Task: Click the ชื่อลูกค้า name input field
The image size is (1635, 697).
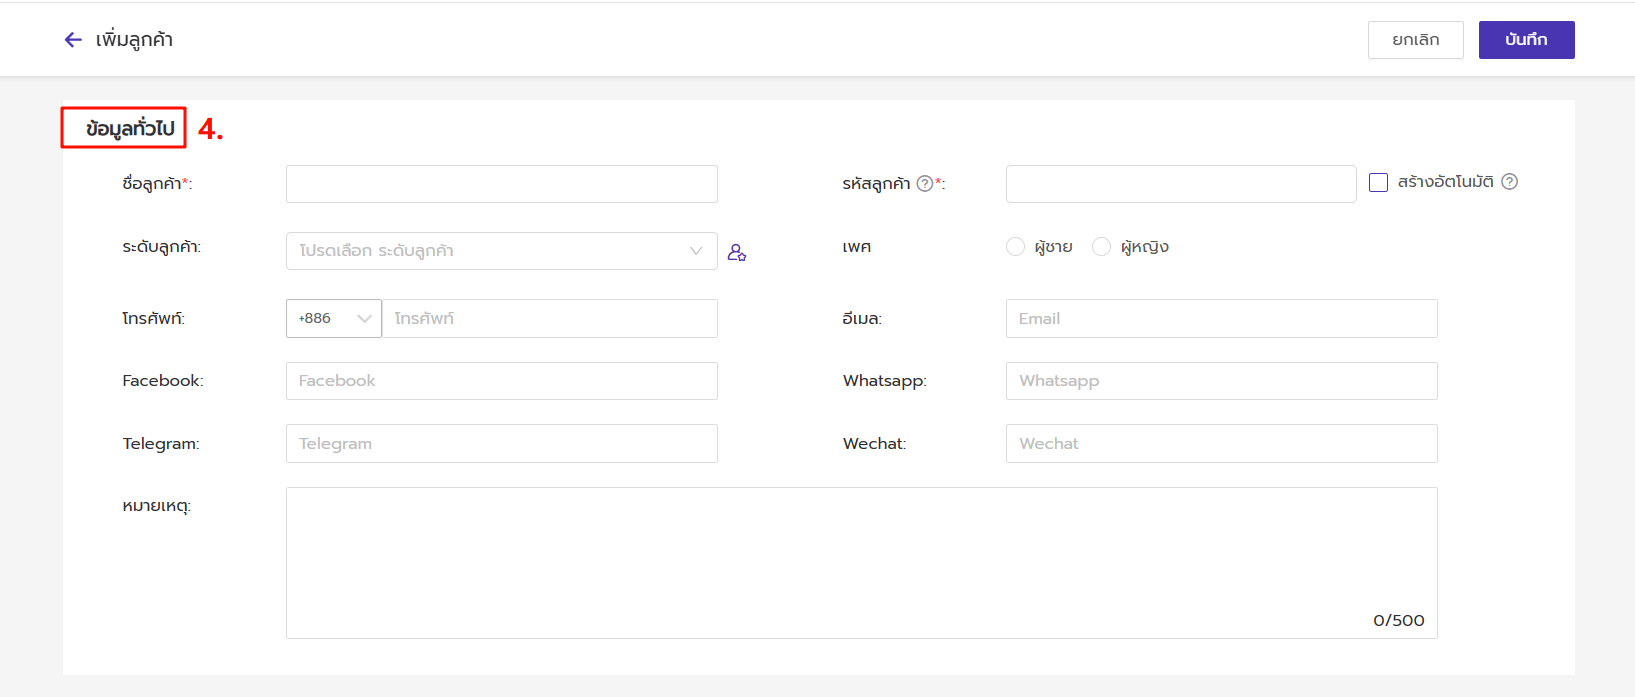Action: click(x=501, y=184)
